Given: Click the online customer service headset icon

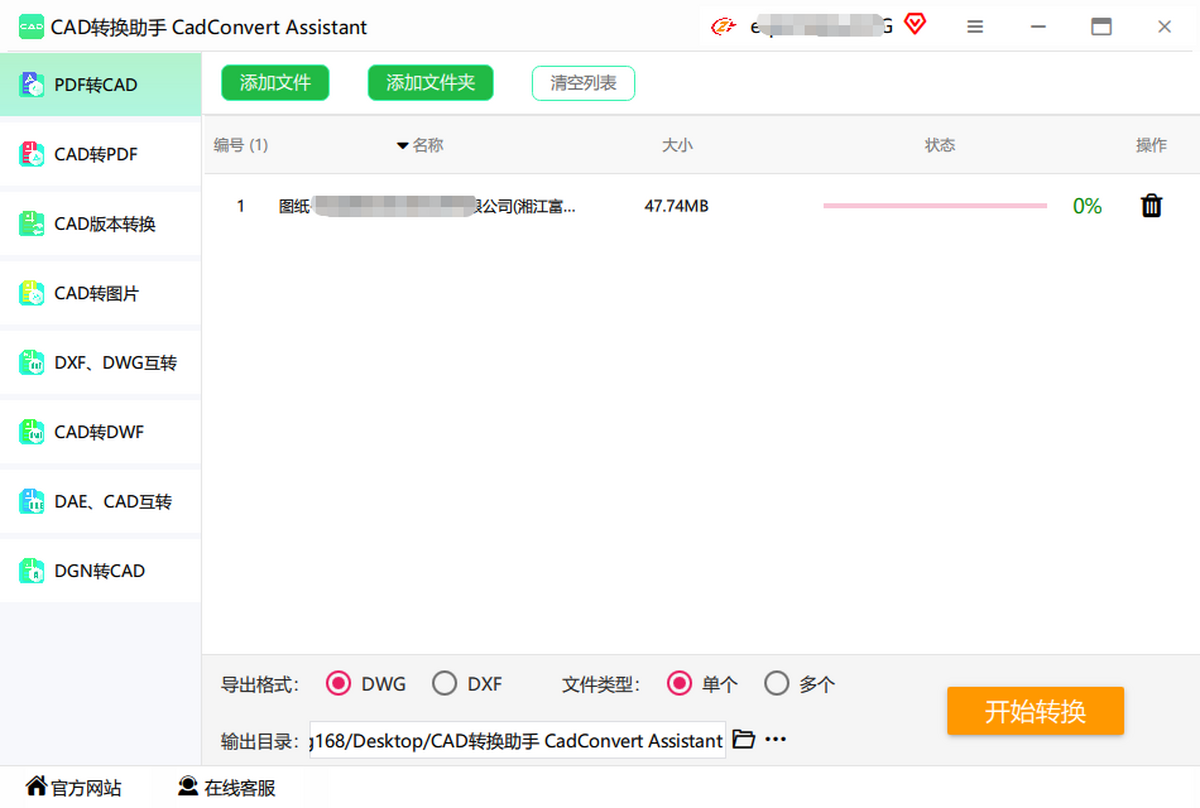Looking at the screenshot, I should (x=187, y=786).
